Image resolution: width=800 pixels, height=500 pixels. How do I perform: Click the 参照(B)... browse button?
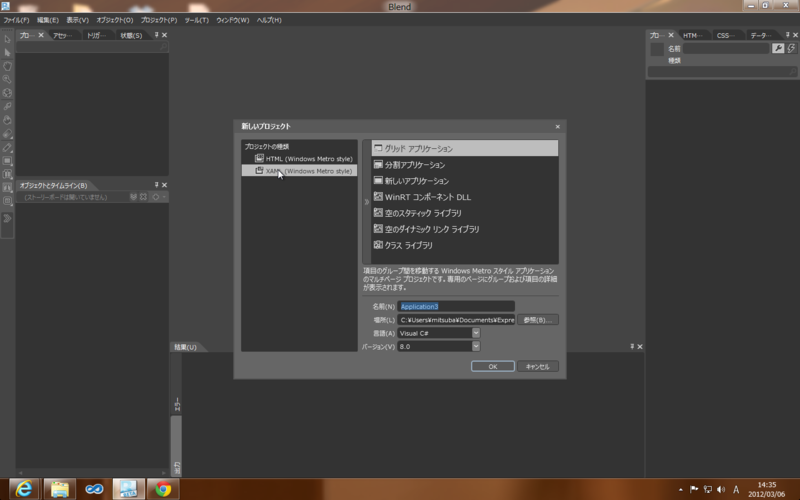pos(538,320)
